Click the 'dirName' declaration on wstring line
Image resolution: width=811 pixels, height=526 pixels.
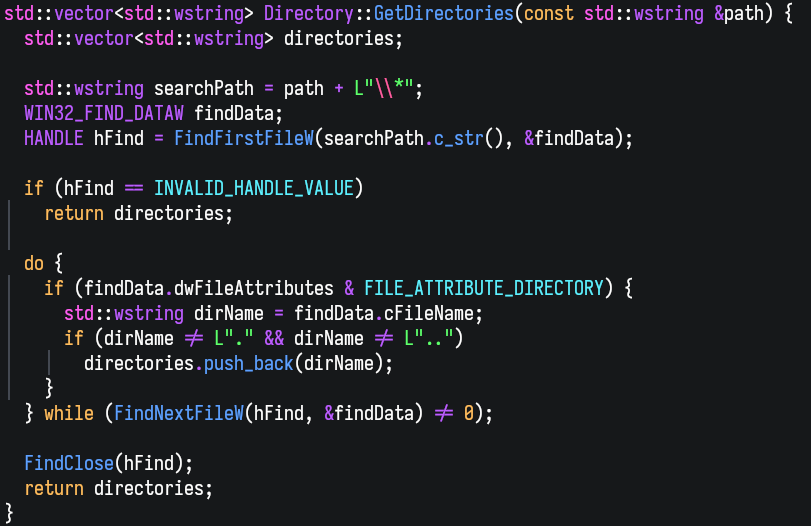tap(229, 313)
